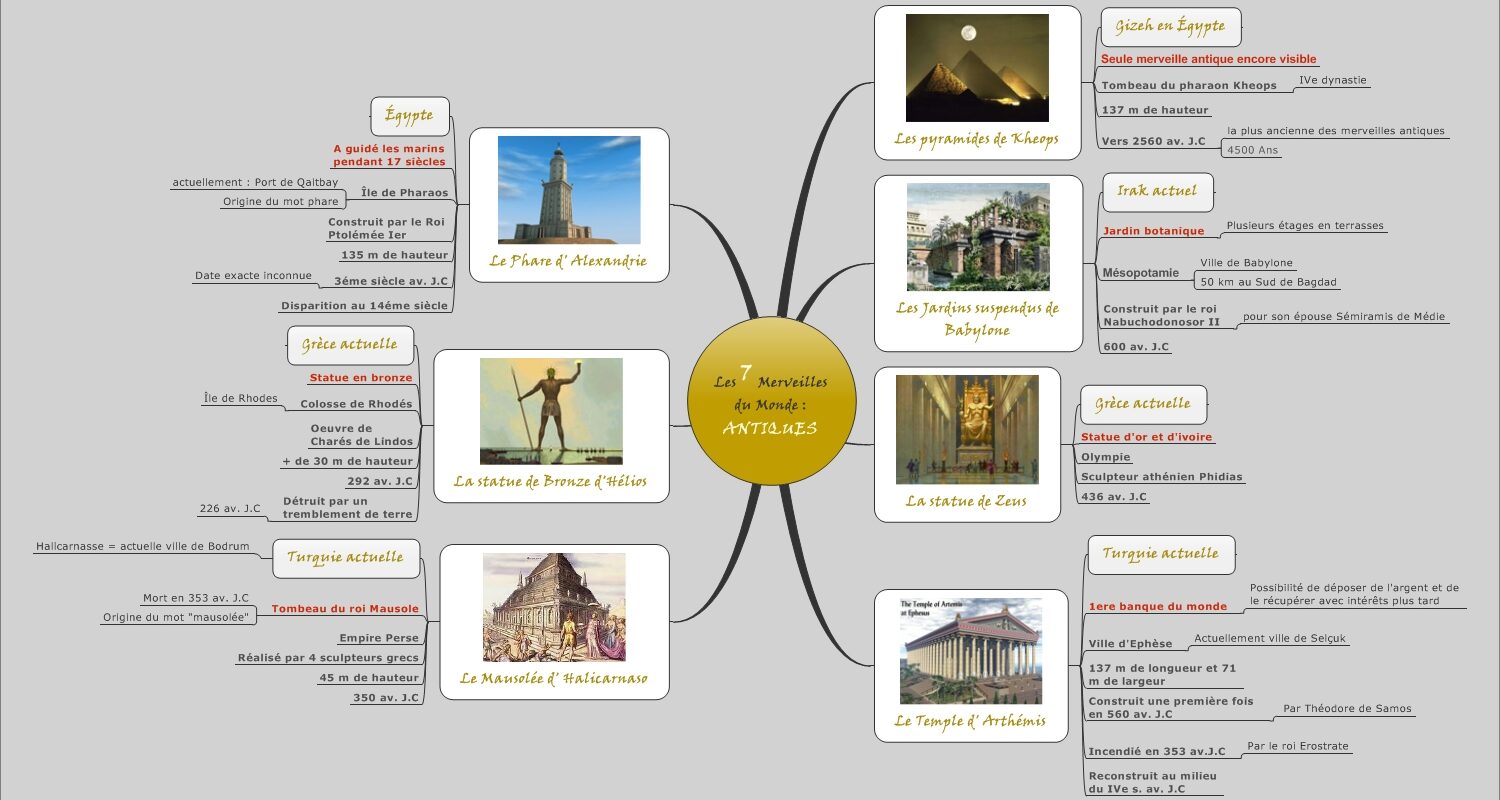Click the 'Égypte' label above the lighthouse branches
This screenshot has width=1500, height=800.
(409, 116)
